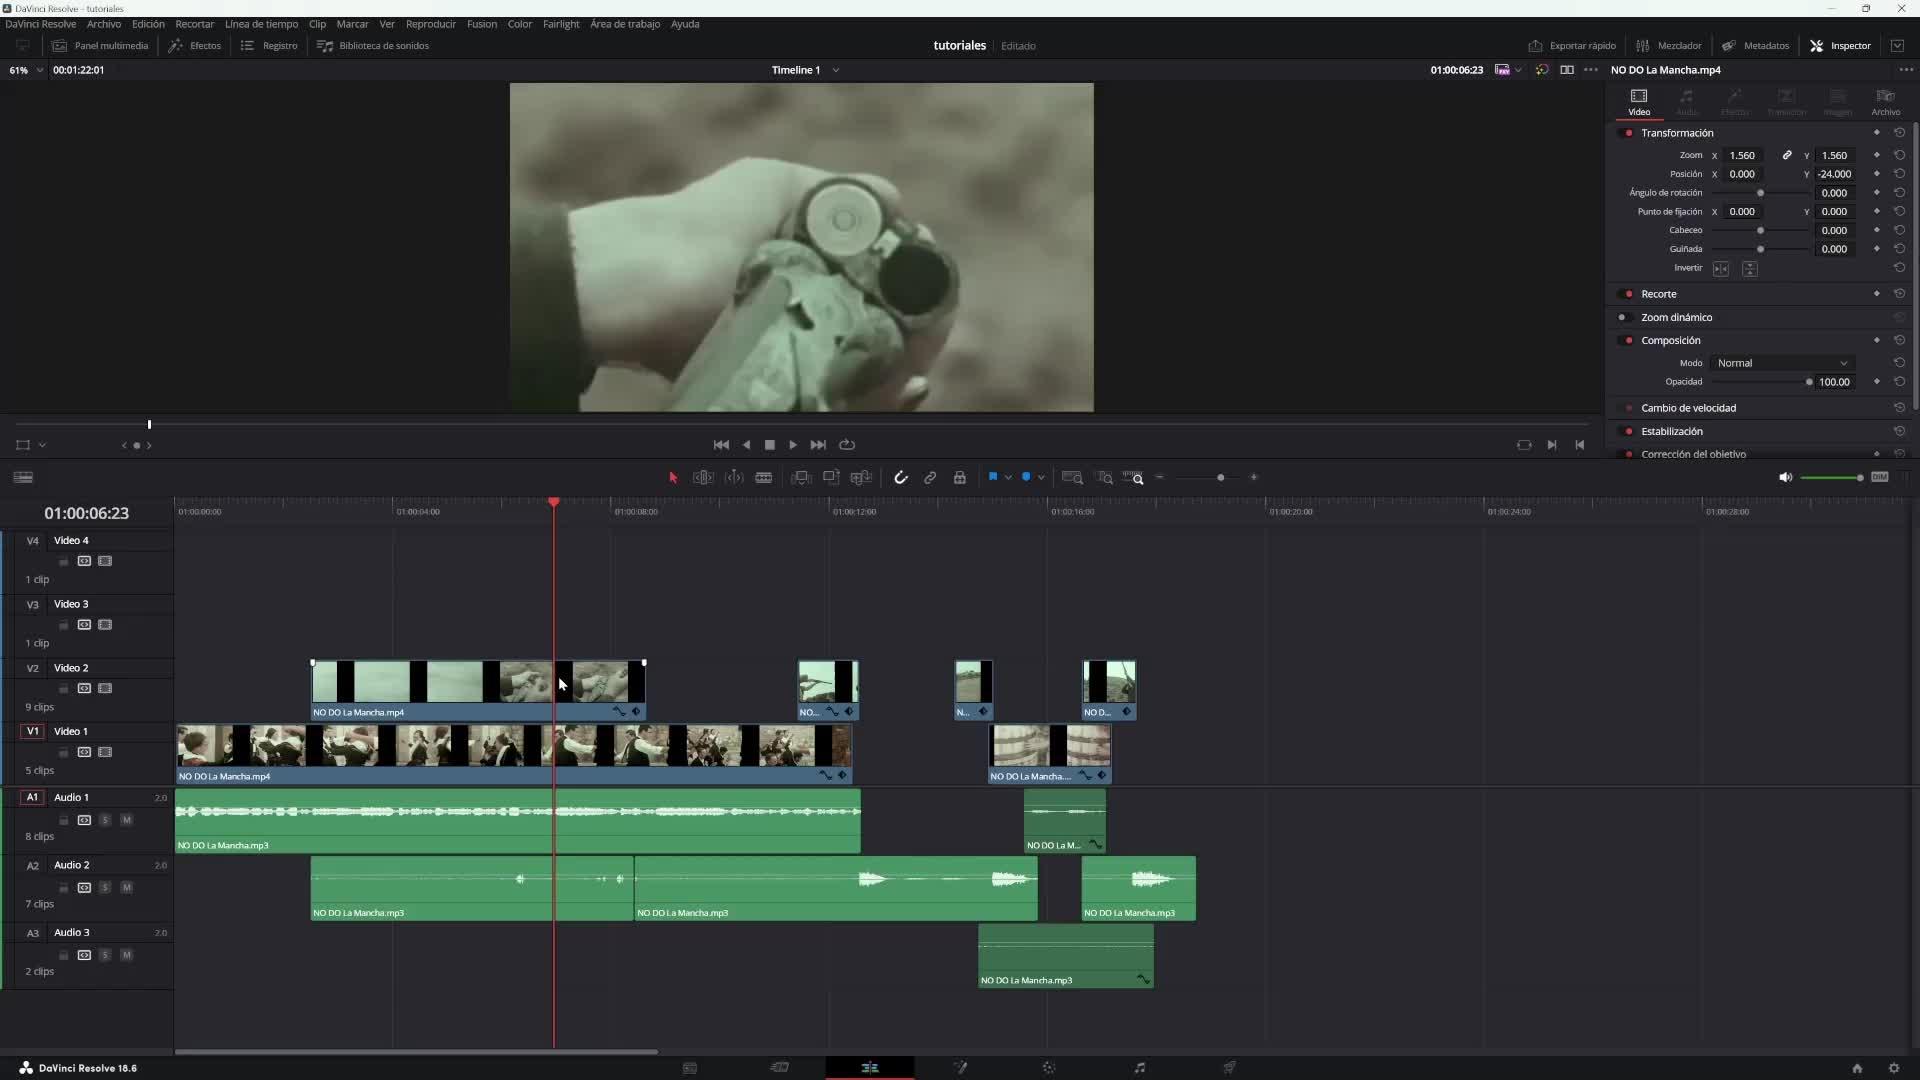Solo the Audio 2 track
Screen dimensions: 1920x1080
[x=105, y=888]
